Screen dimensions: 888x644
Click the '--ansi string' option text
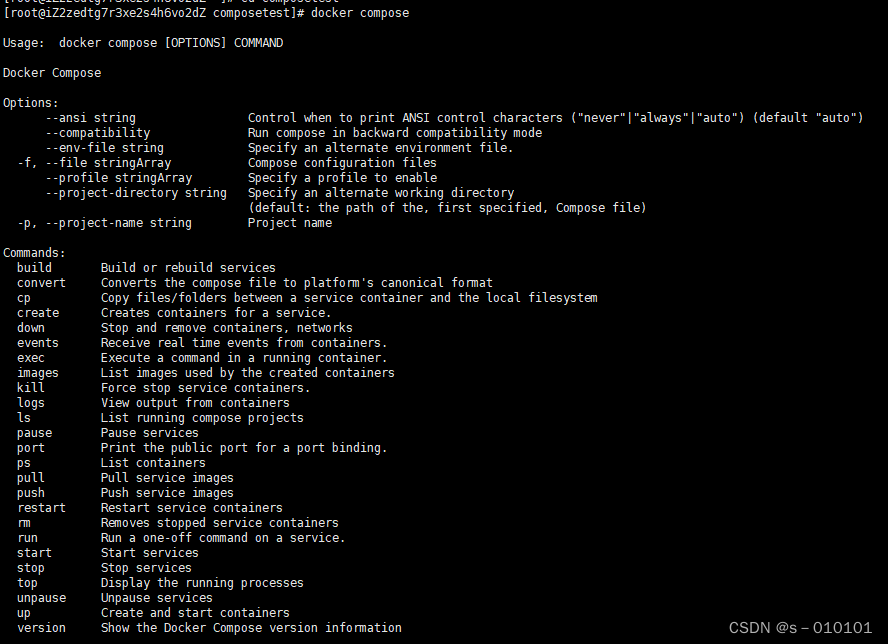[x=91, y=118]
